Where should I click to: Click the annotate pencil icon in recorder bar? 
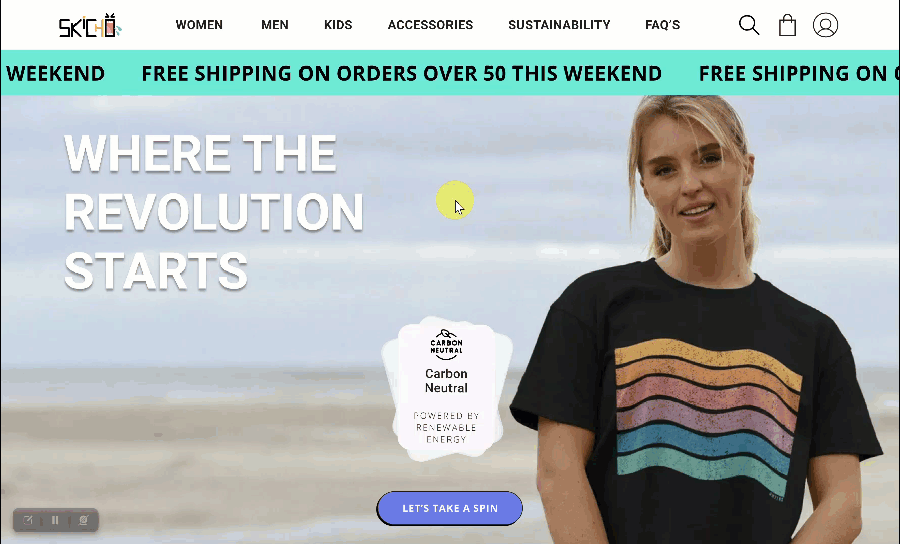[x=28, y=520]
